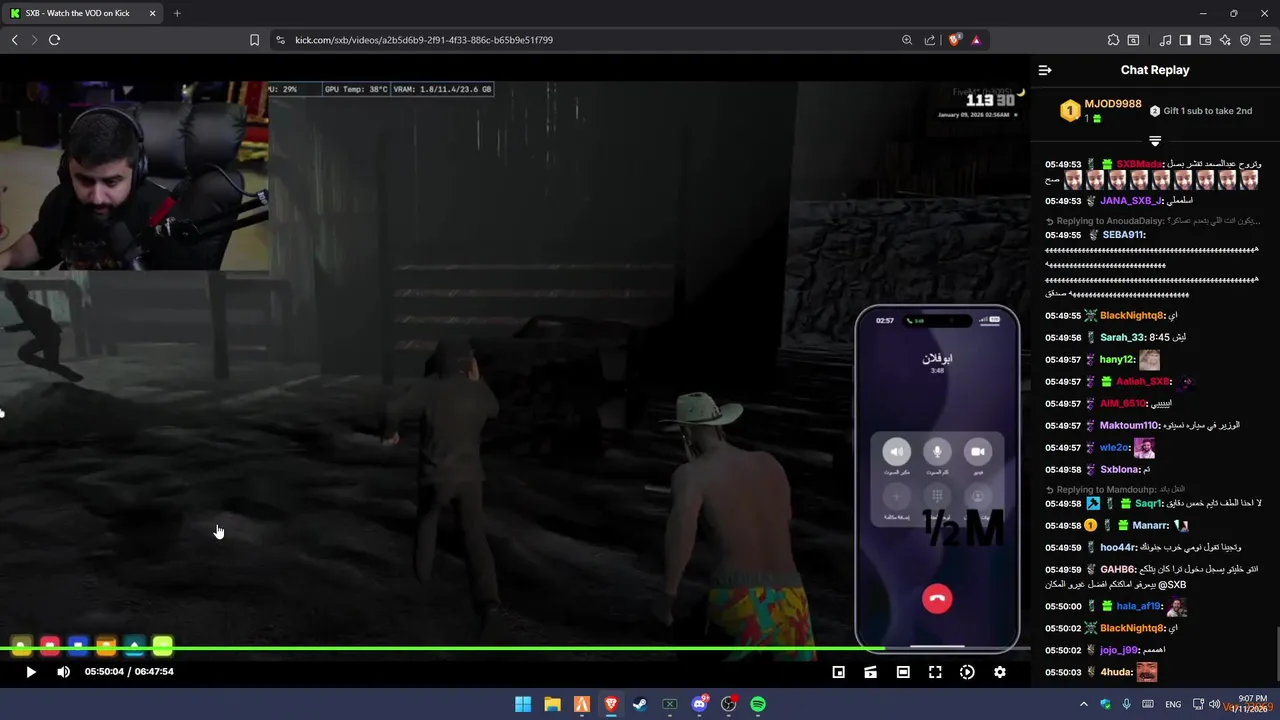1280x720 pixels.
Task: Open MJOD9988 top gifter profile
Action: [1112, 104]
